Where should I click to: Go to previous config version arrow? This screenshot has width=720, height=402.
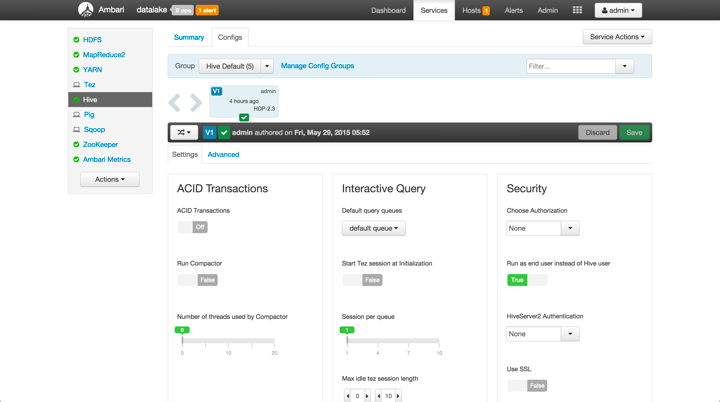tap(175, 102)
